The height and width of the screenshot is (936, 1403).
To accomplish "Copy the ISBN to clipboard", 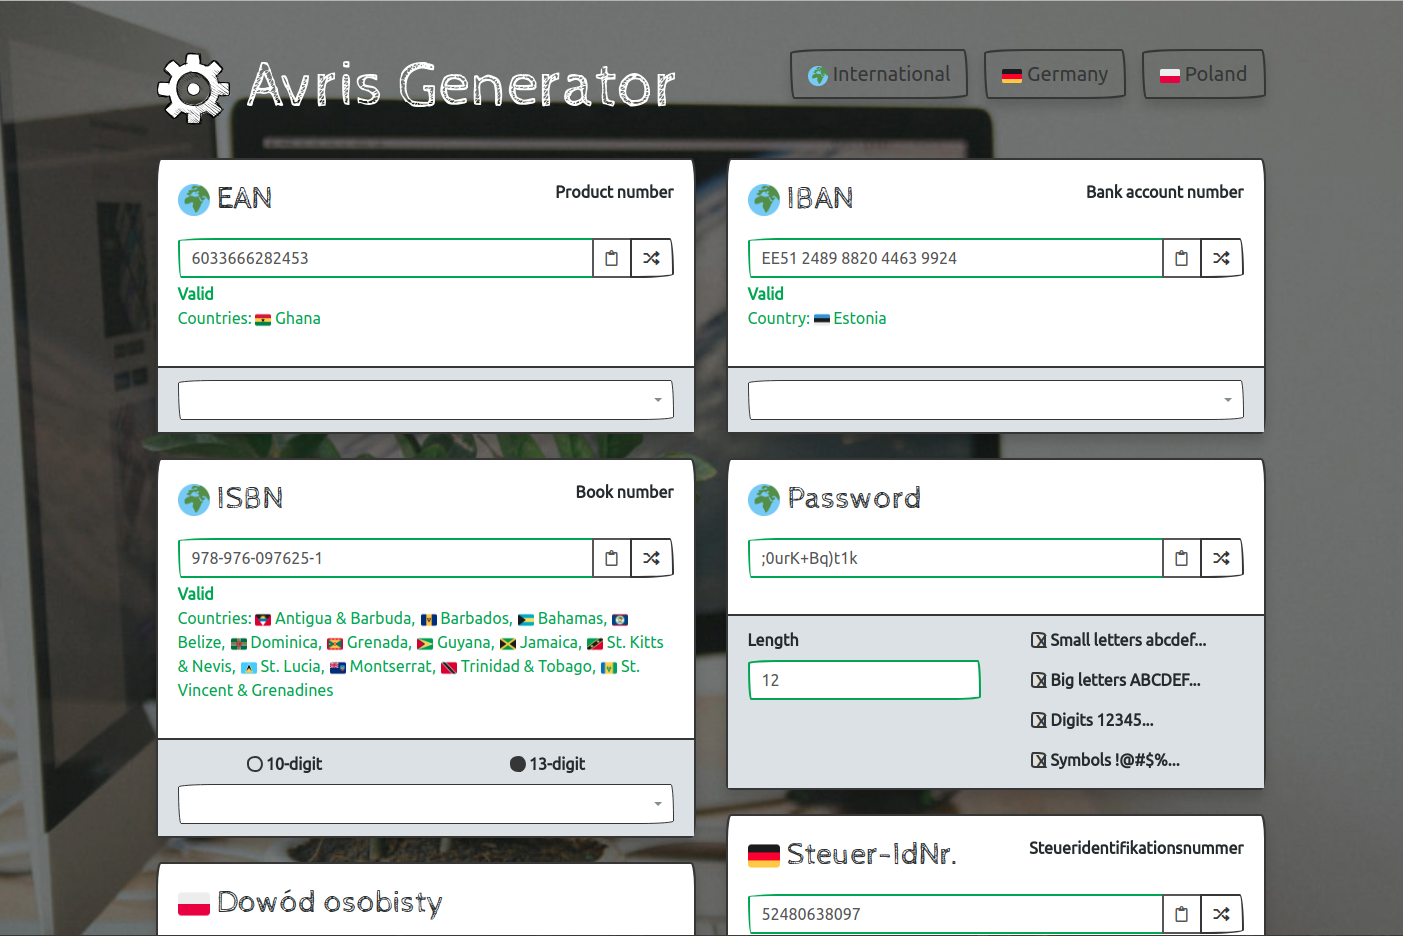I will pos(612,558).
